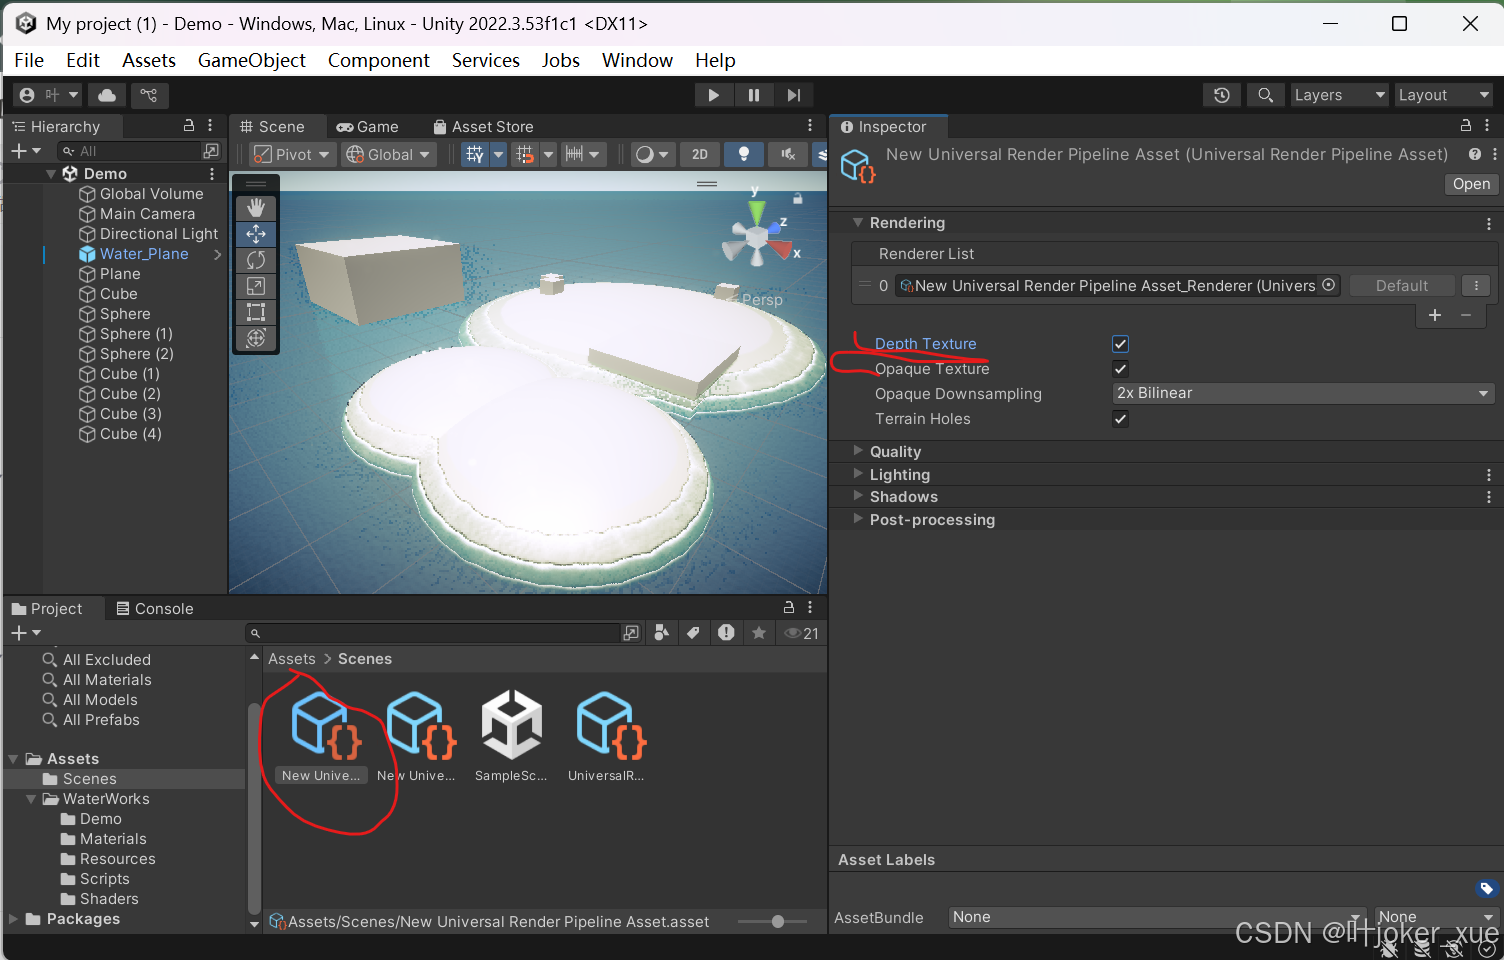Select the Rotate tool
Image resolution: width=1504 pixels, height=960 pixels.
click(x=256, y=260)
